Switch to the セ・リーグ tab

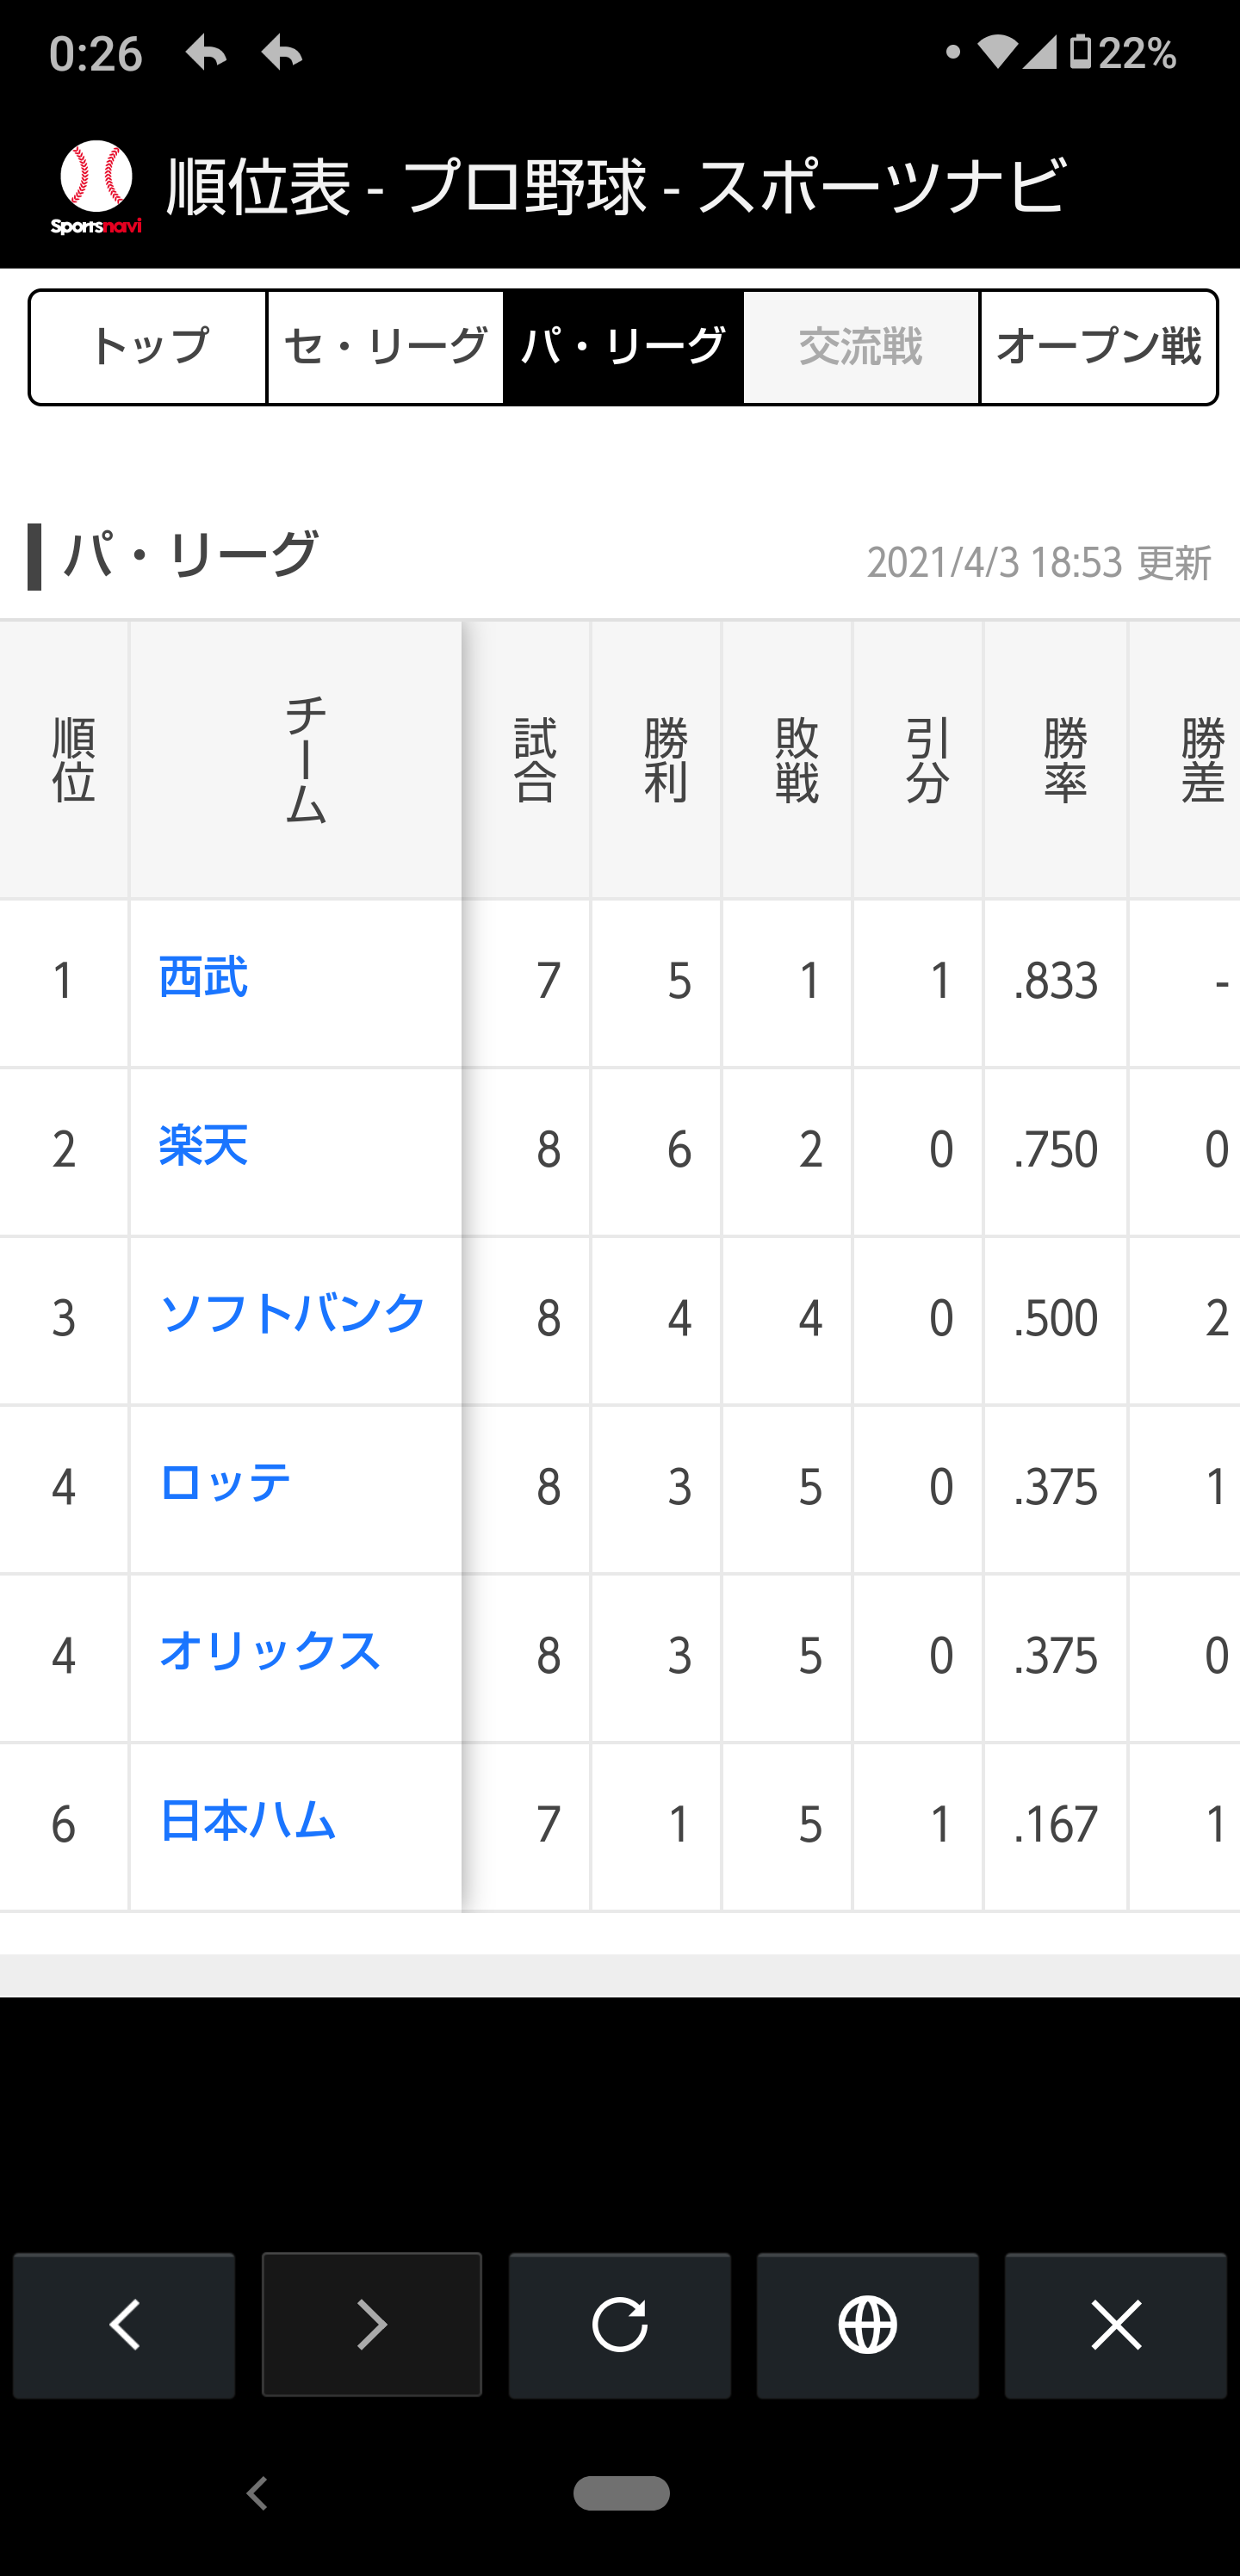click(x=385, y=347)
